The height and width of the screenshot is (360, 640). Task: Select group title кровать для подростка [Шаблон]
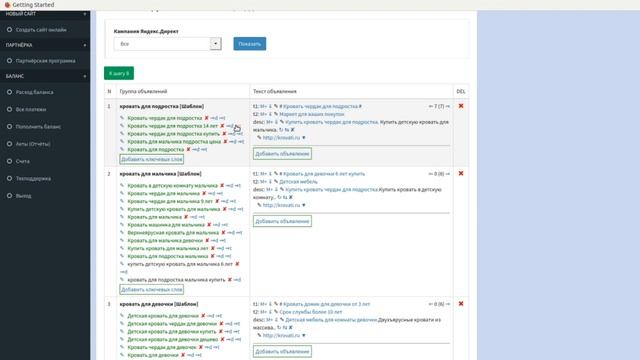click(162, 106)
